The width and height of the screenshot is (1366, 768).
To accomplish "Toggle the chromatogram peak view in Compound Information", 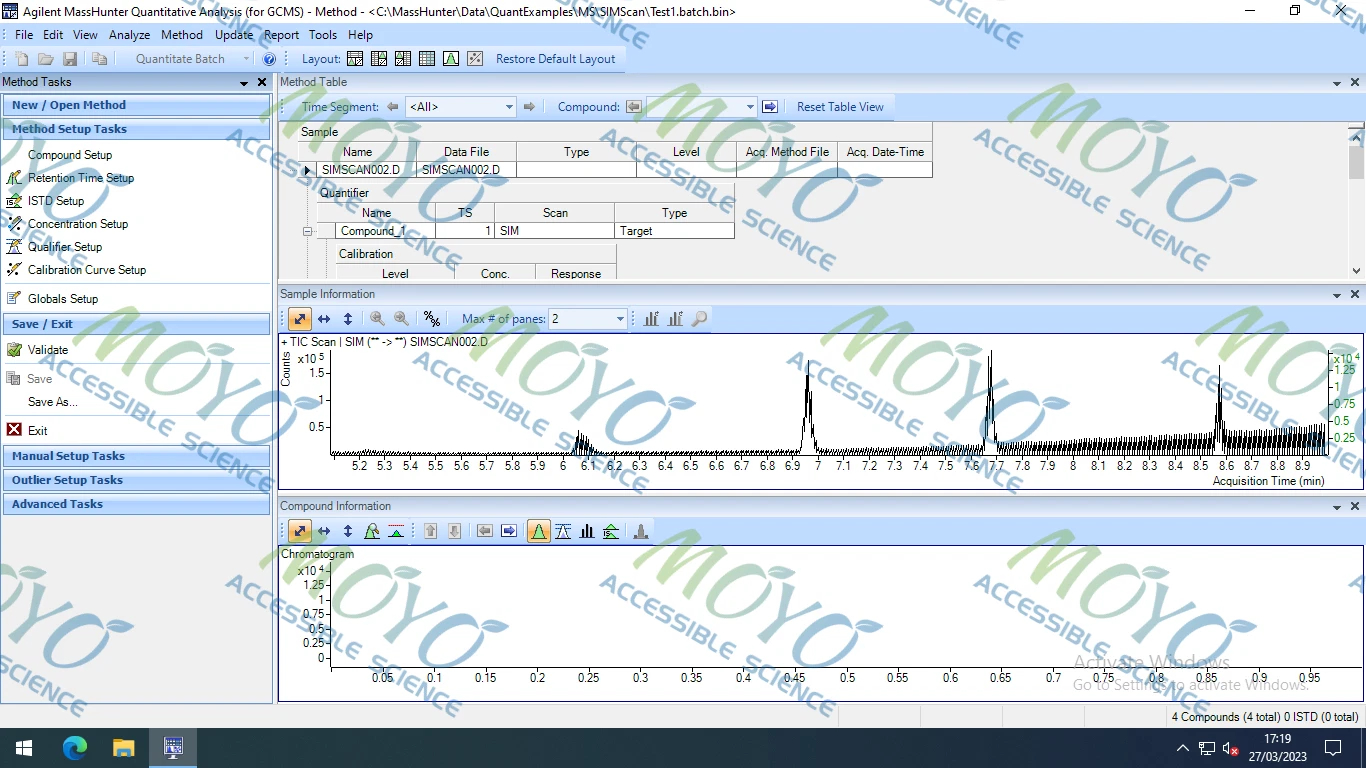I will tap(539, 531).
